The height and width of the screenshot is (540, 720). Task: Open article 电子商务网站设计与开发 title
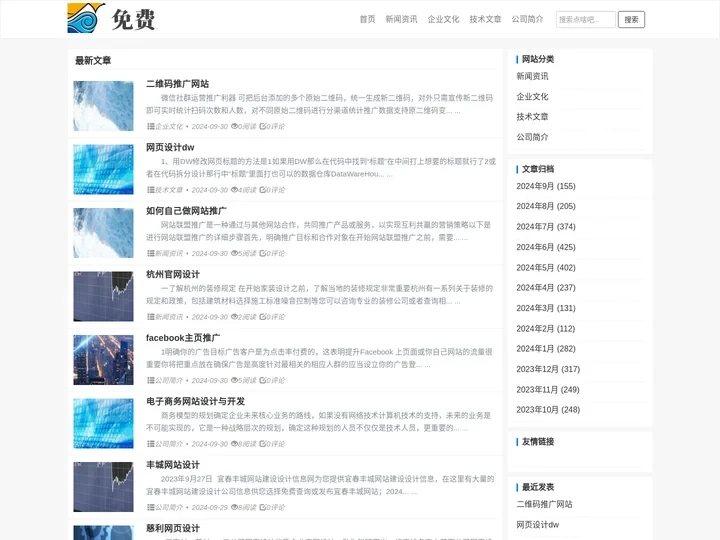pos(195,401)
